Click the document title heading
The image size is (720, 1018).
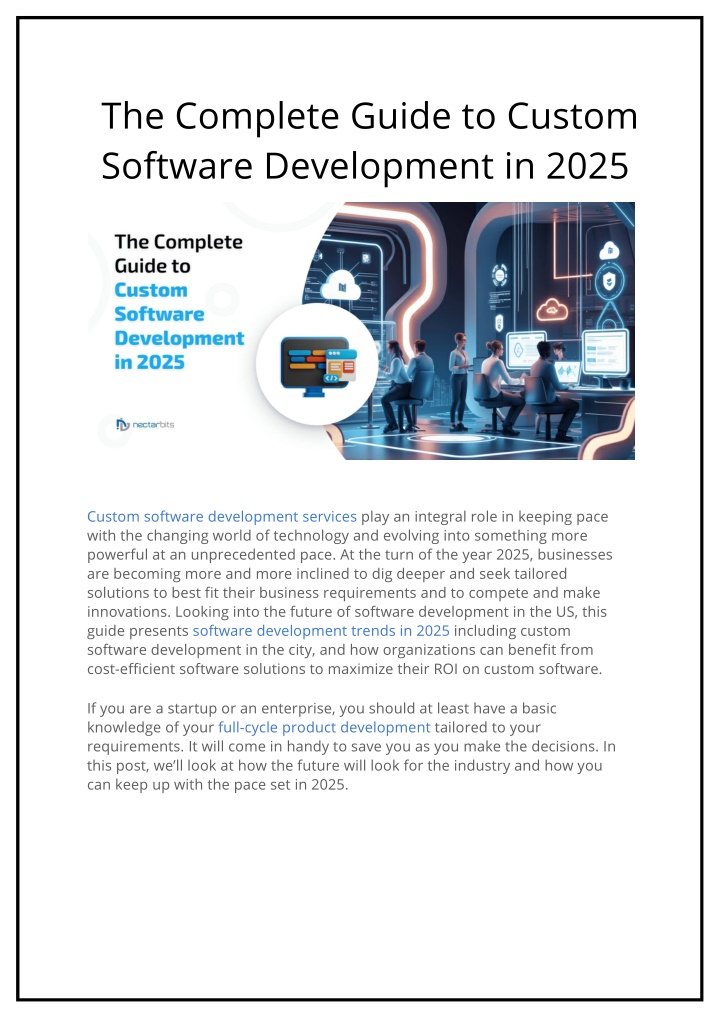pyautogui.click(x=369, y=140)
